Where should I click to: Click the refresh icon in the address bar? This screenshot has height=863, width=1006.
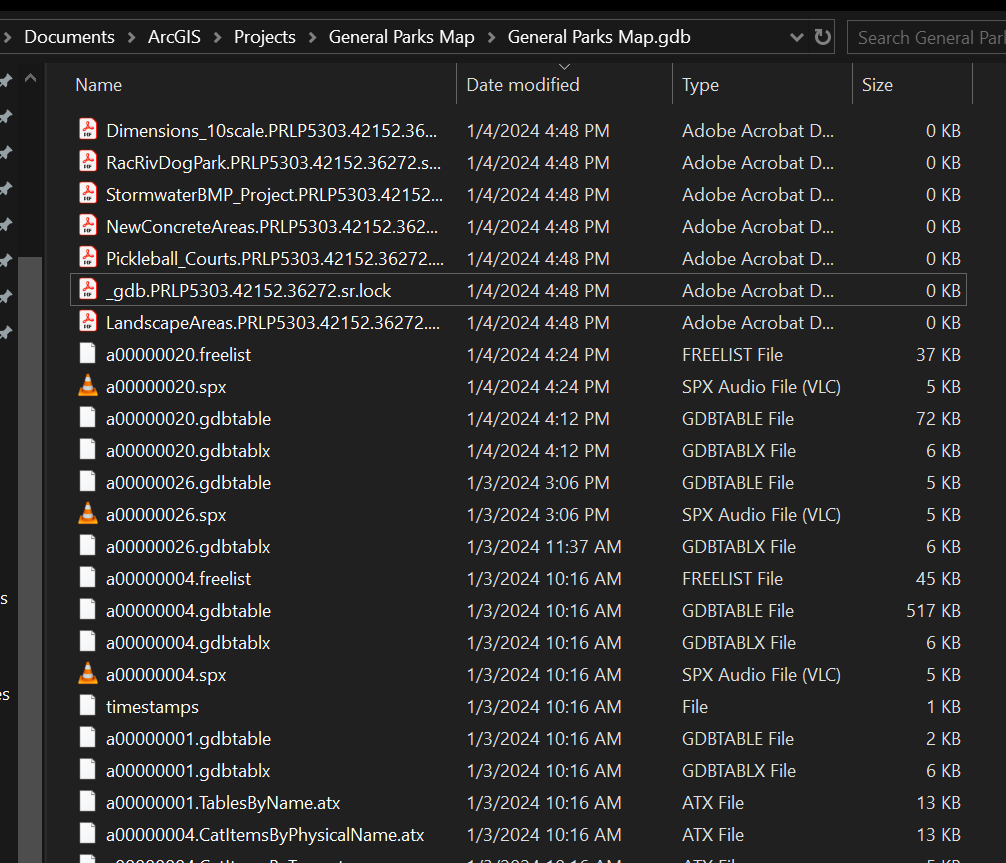point(822,36)
